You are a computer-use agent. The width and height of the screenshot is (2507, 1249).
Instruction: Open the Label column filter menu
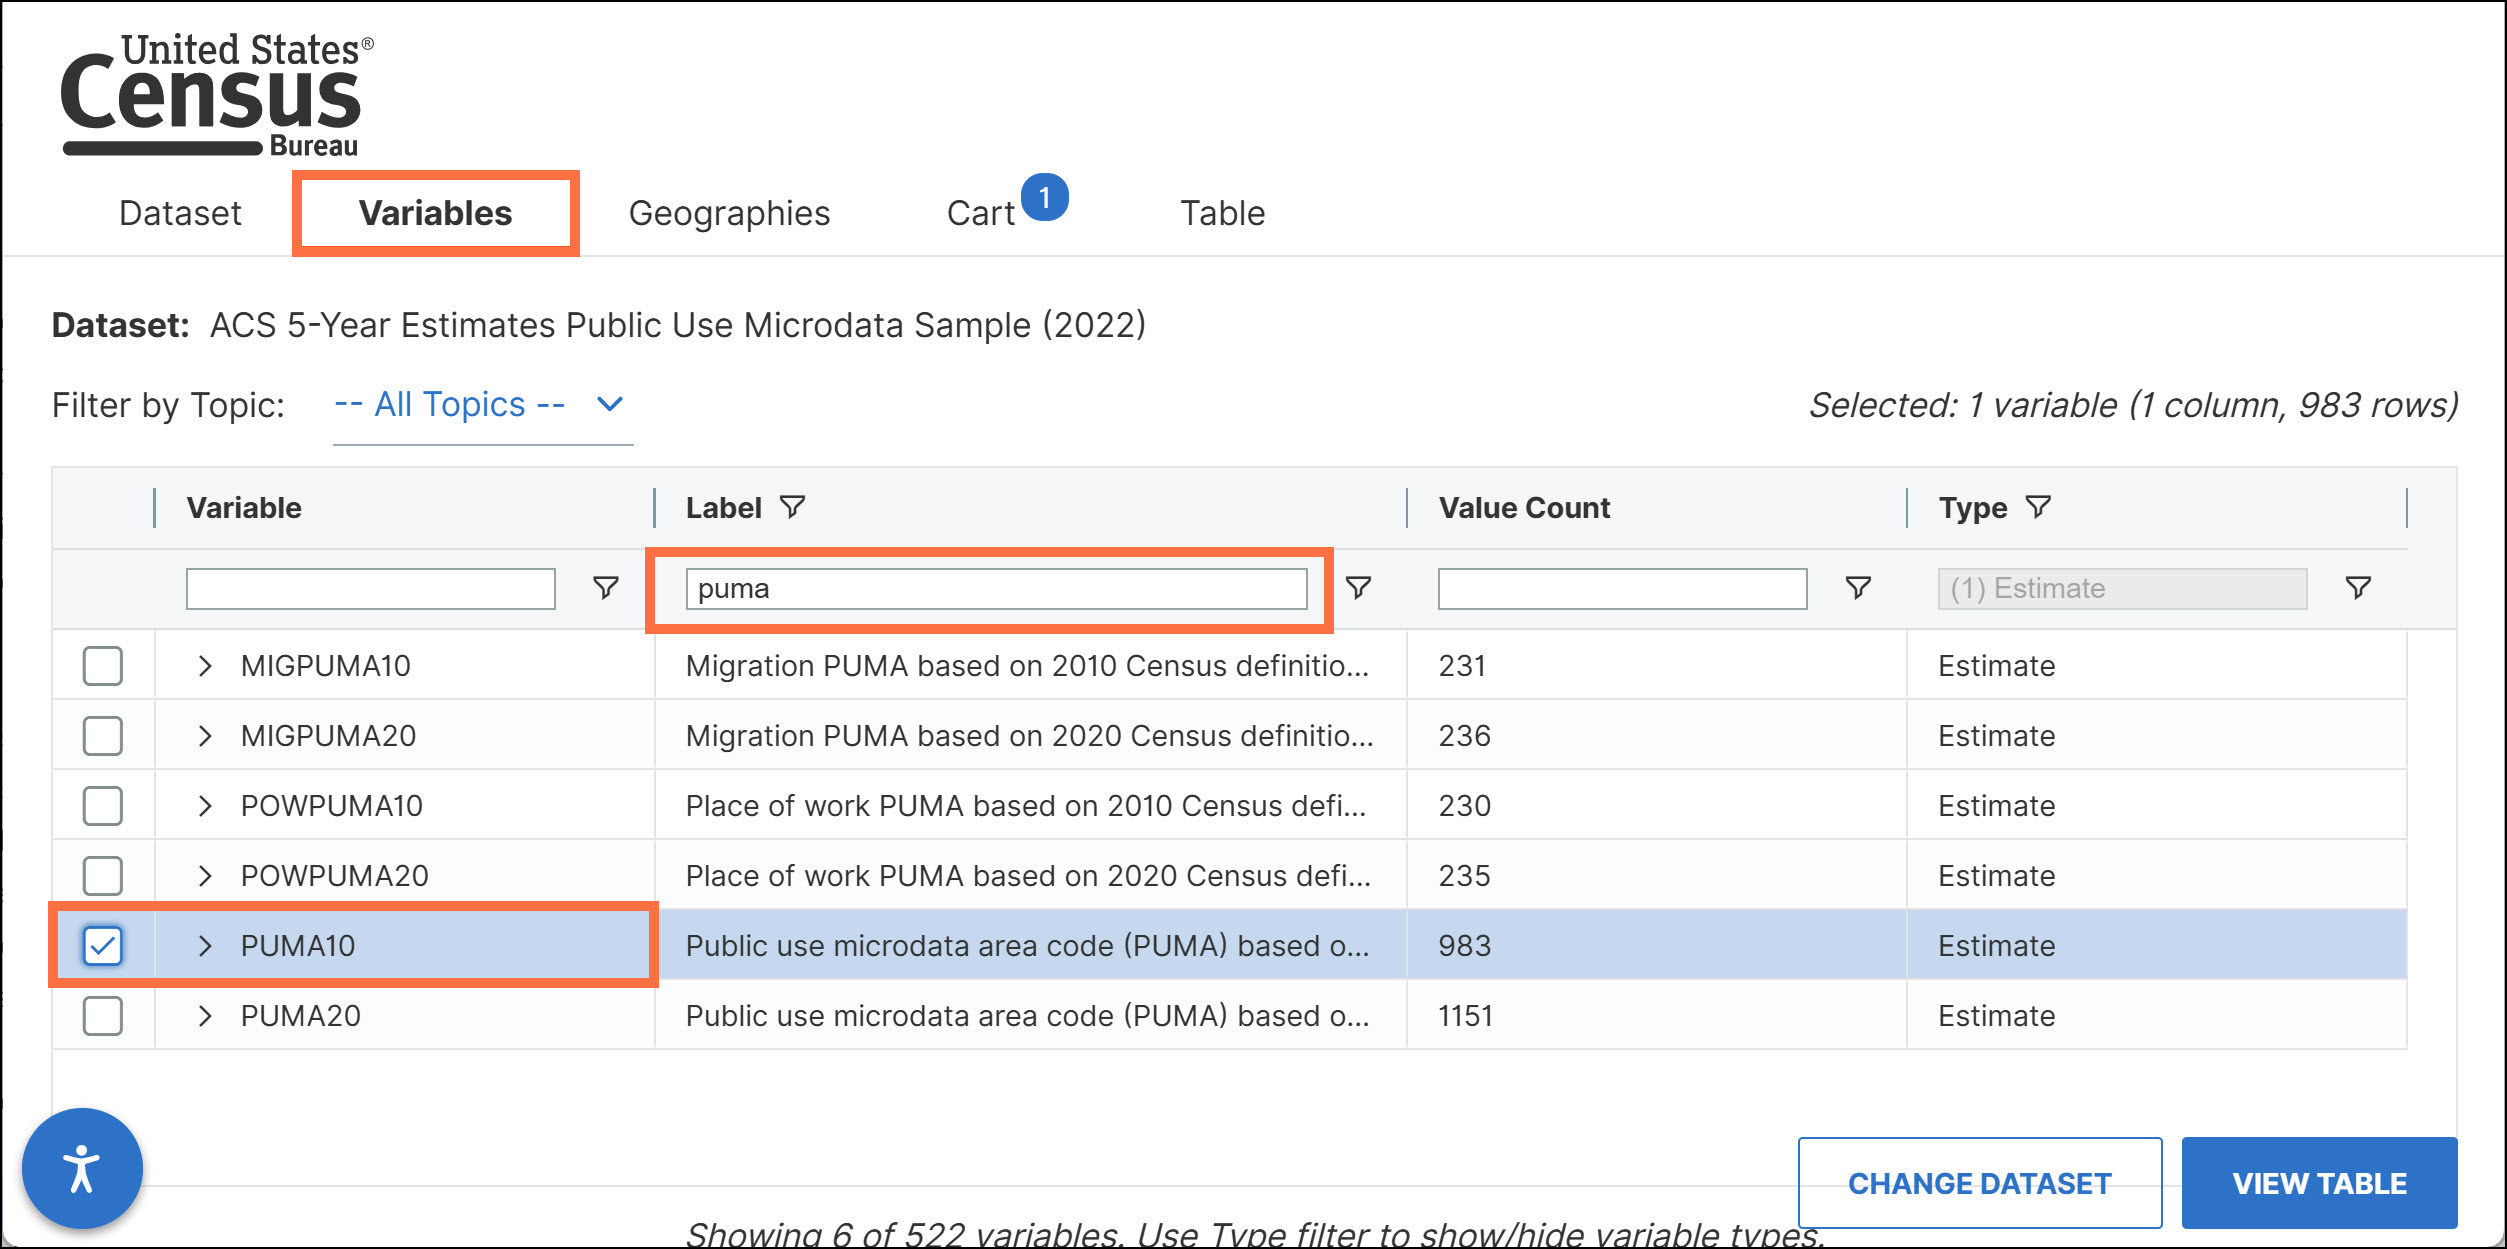794,507
